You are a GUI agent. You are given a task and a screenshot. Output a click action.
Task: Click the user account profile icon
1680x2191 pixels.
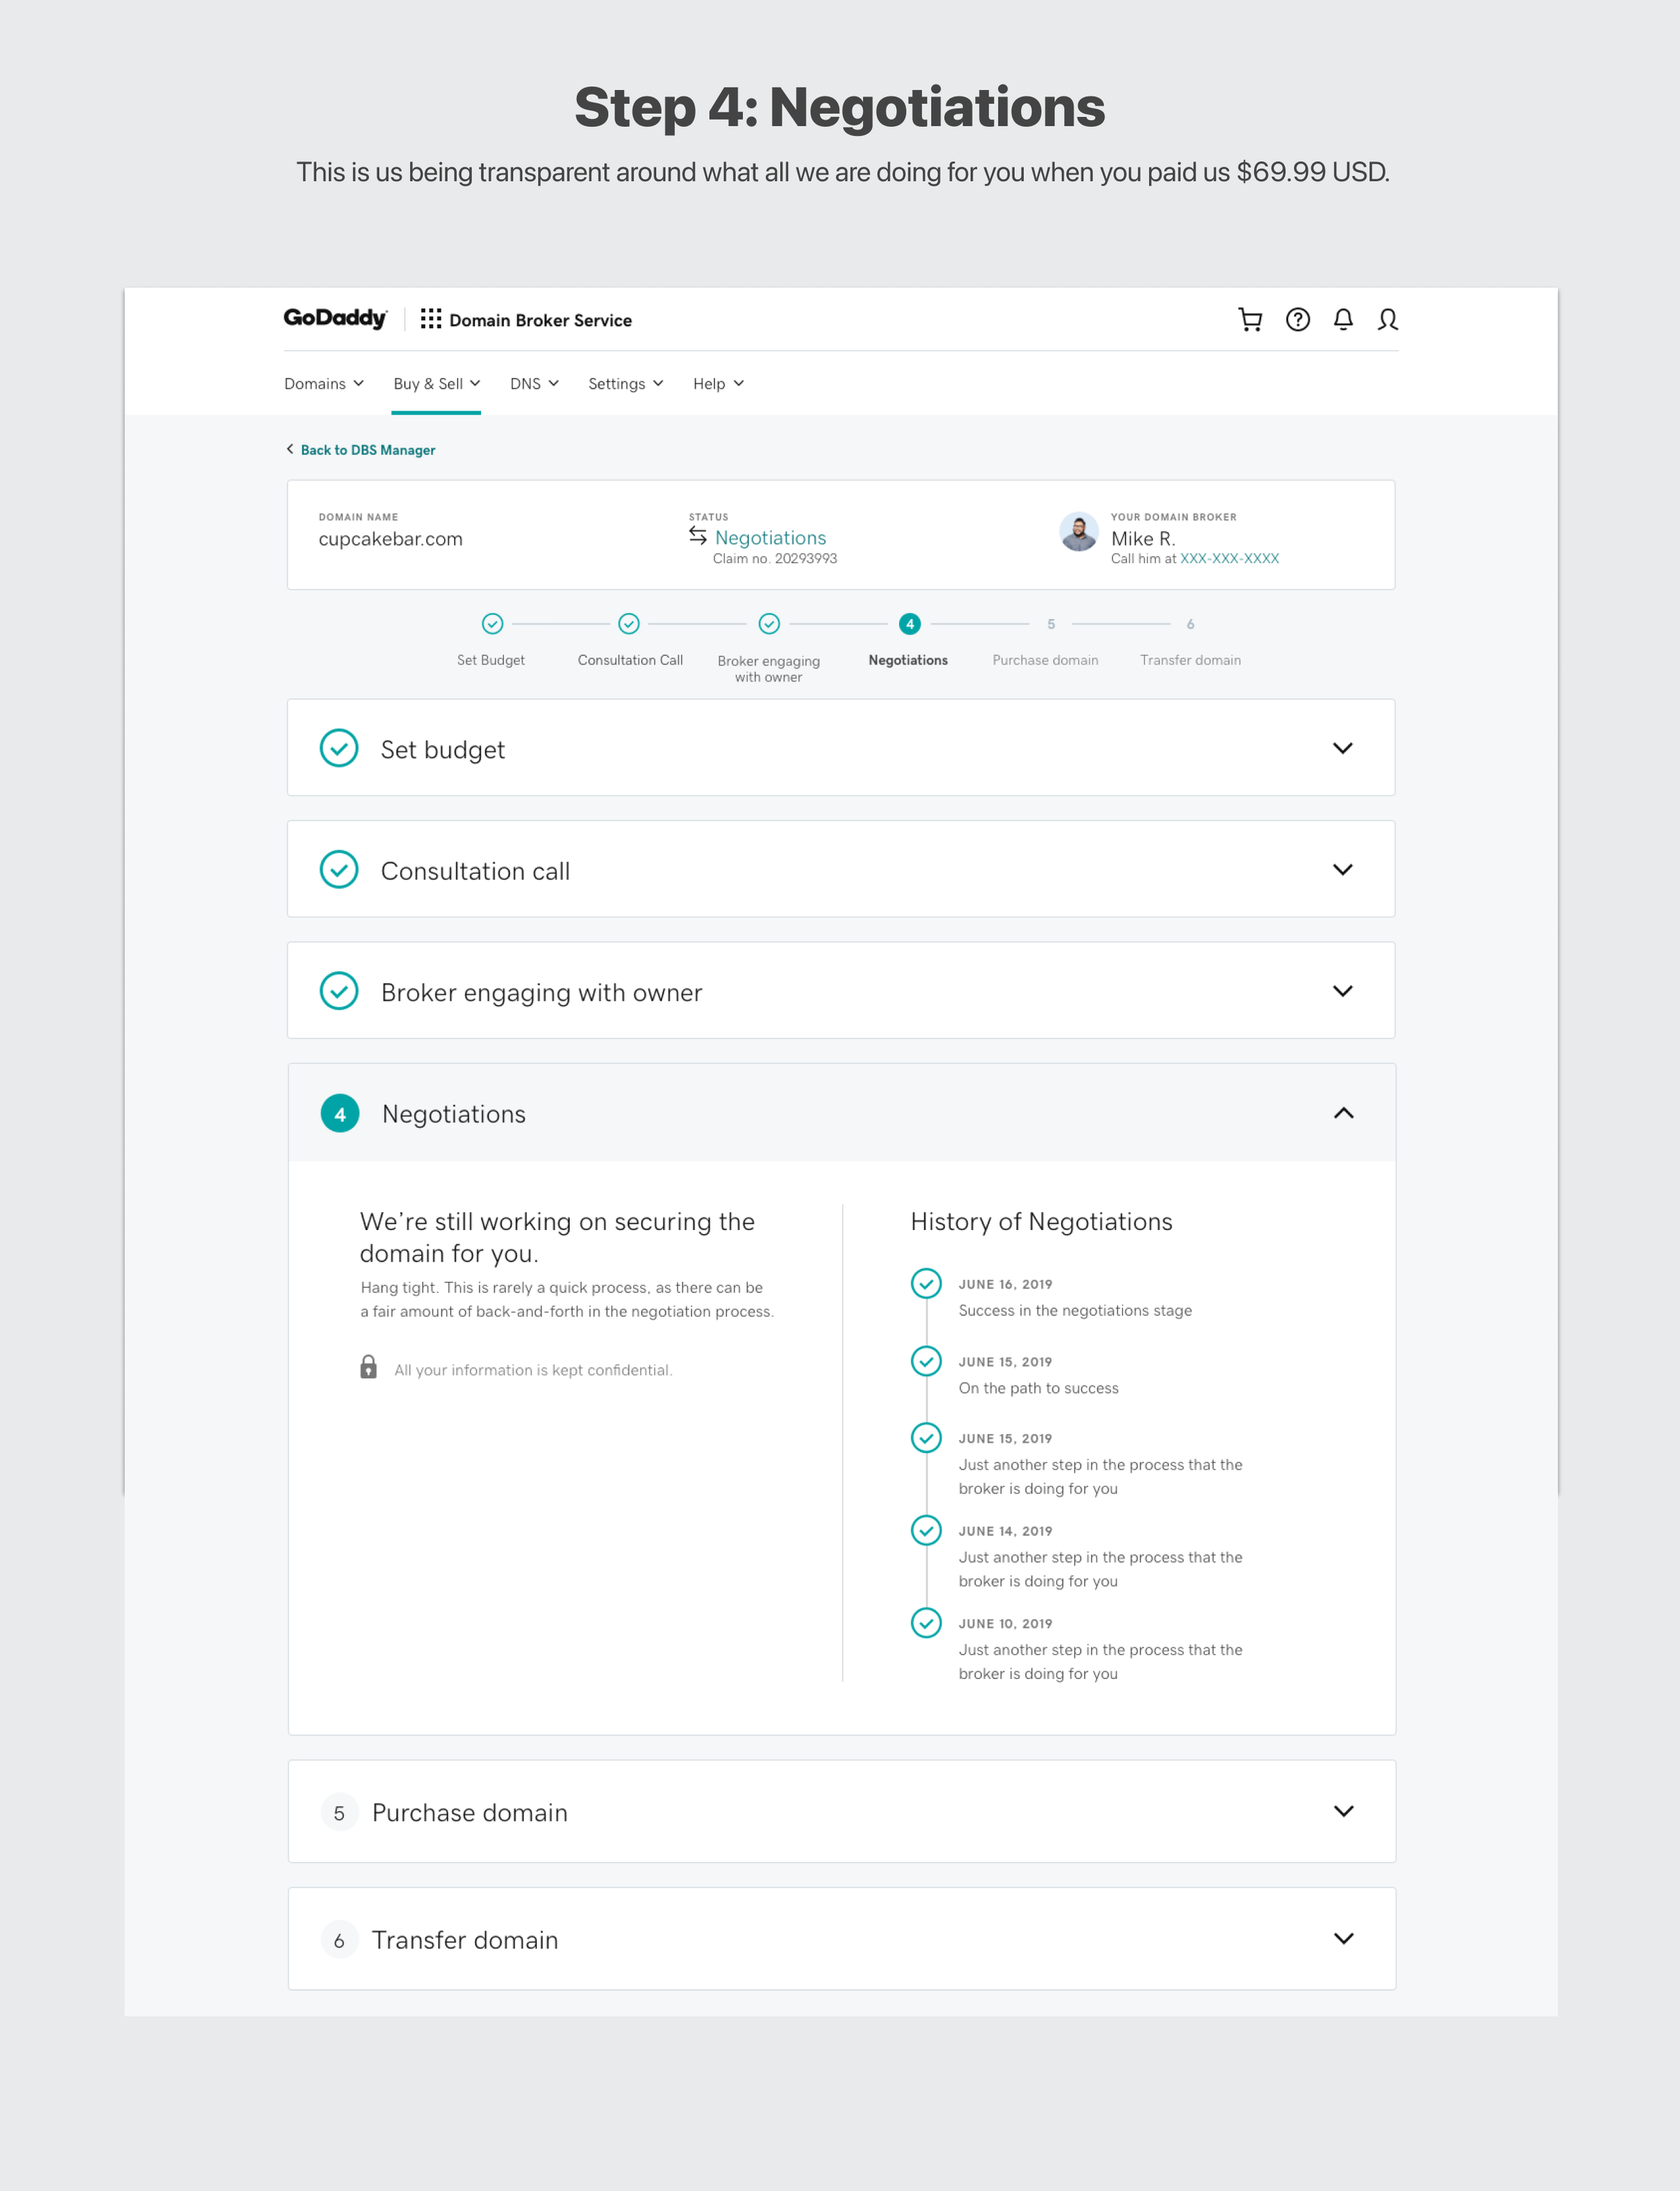[1387, 319]
